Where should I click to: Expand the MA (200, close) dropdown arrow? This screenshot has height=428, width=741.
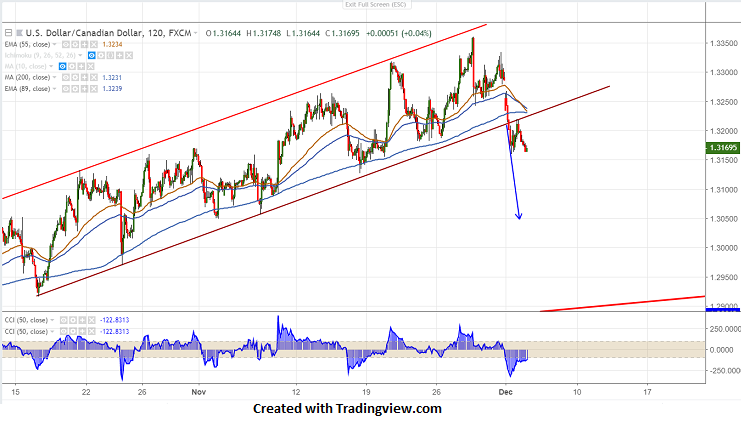[54, 77]
